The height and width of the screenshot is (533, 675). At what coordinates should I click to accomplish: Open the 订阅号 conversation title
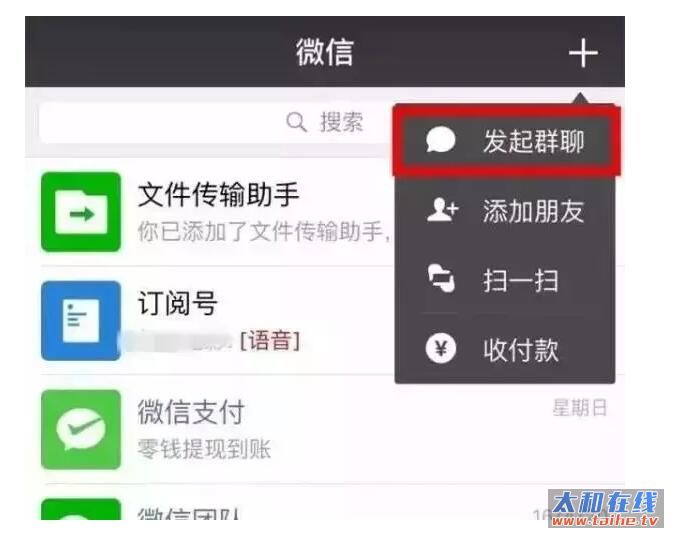(177, 303)
